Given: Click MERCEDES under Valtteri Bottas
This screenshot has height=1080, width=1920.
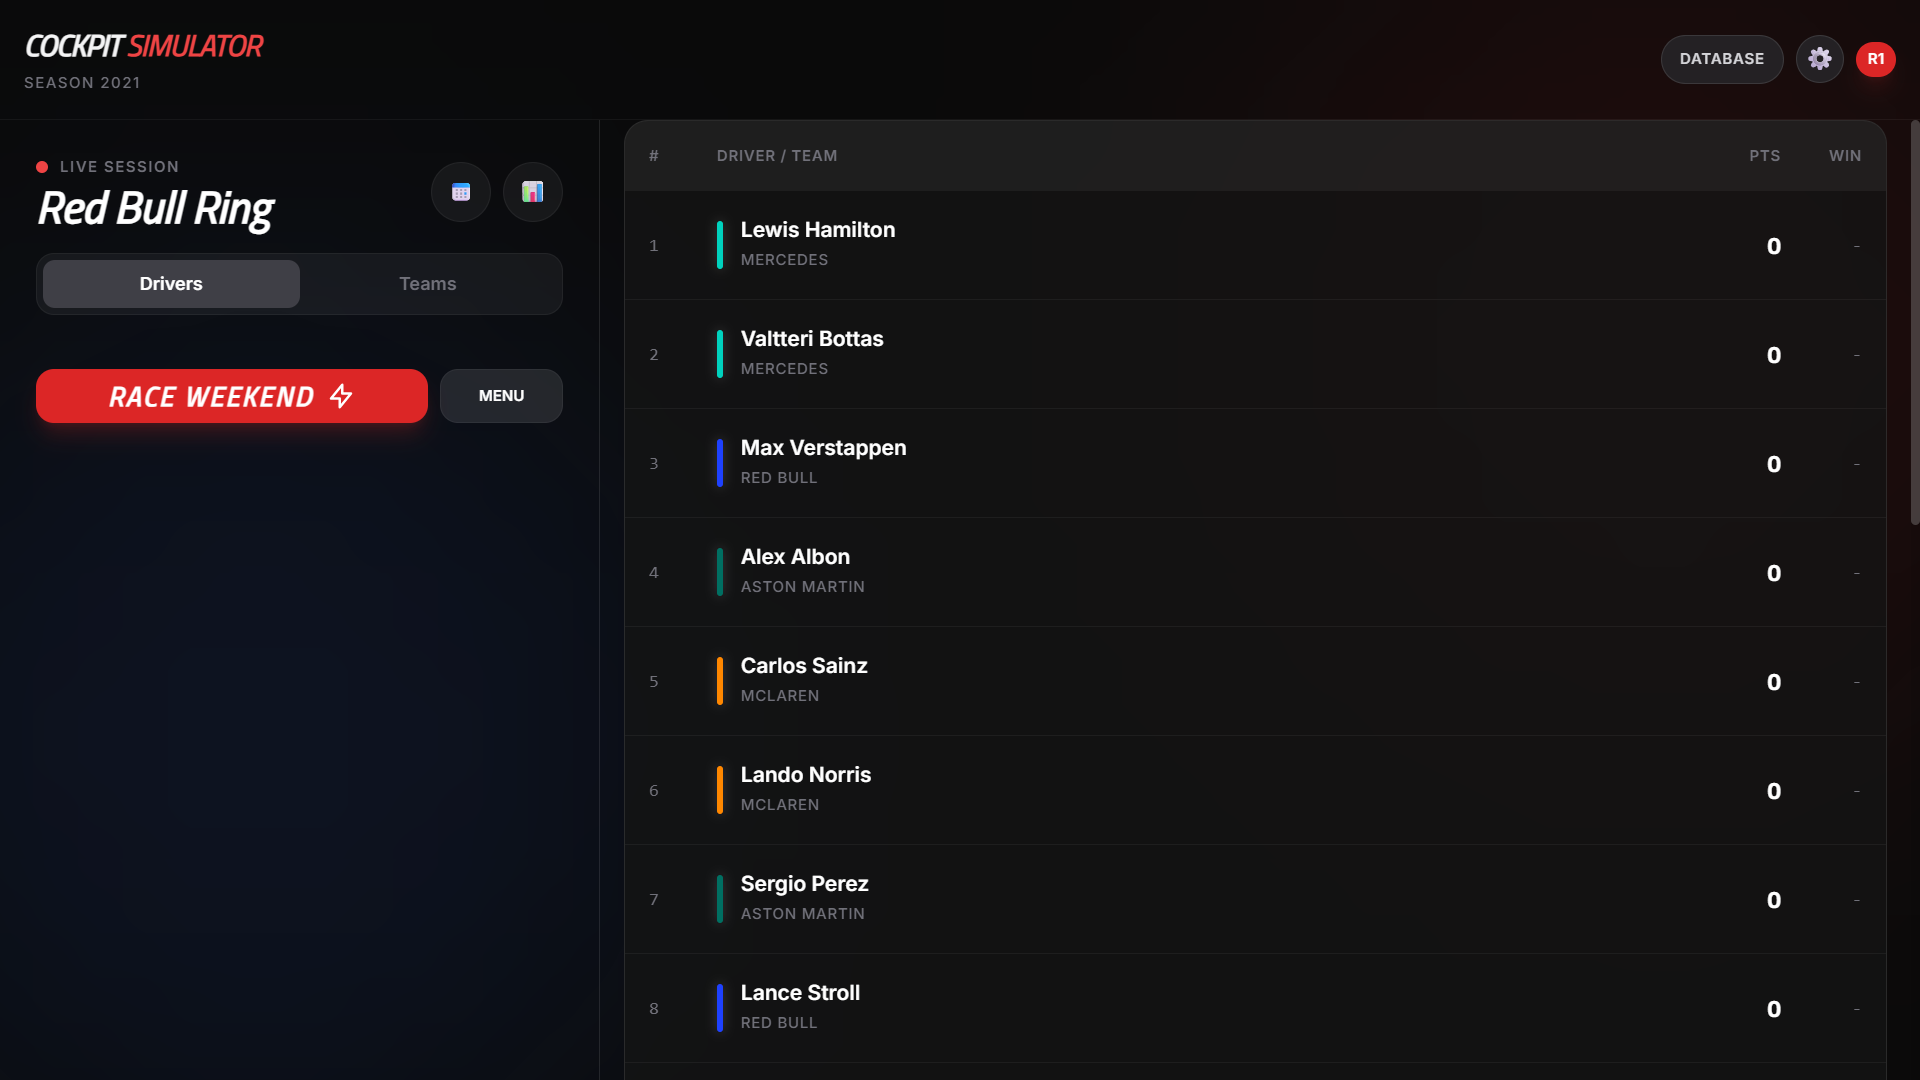Looking at the screenshot, I should click(x=784, y=369).
